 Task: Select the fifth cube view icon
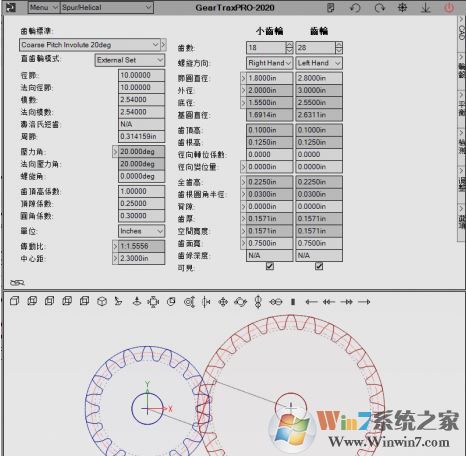[84, 301]
